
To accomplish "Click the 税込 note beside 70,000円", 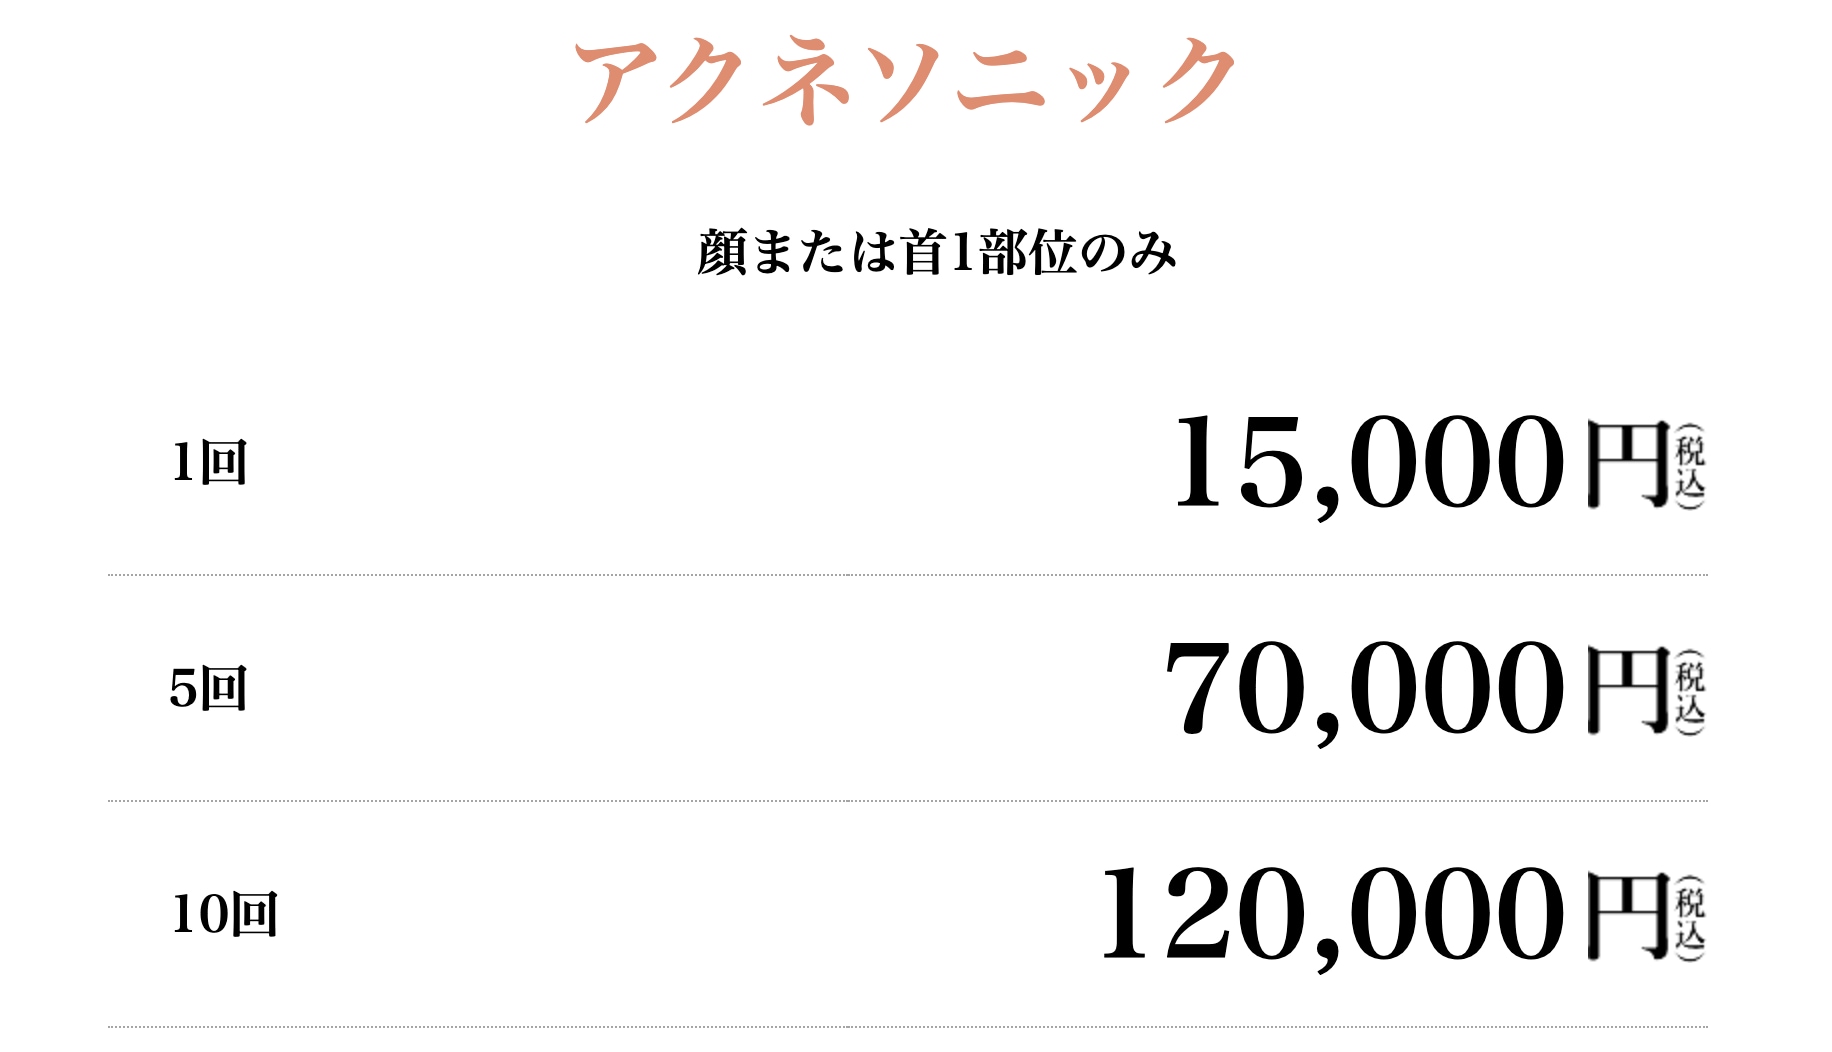I will point(1690,692).
